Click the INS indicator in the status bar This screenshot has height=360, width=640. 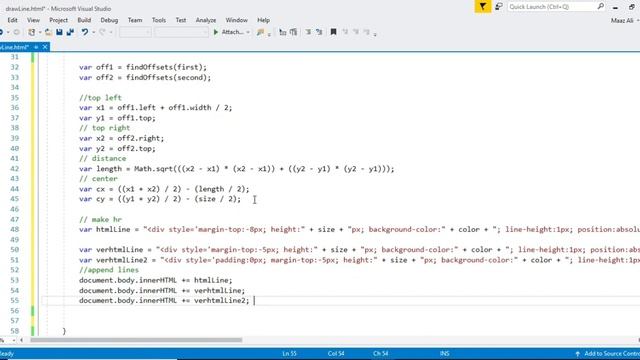tap(444, 354)
